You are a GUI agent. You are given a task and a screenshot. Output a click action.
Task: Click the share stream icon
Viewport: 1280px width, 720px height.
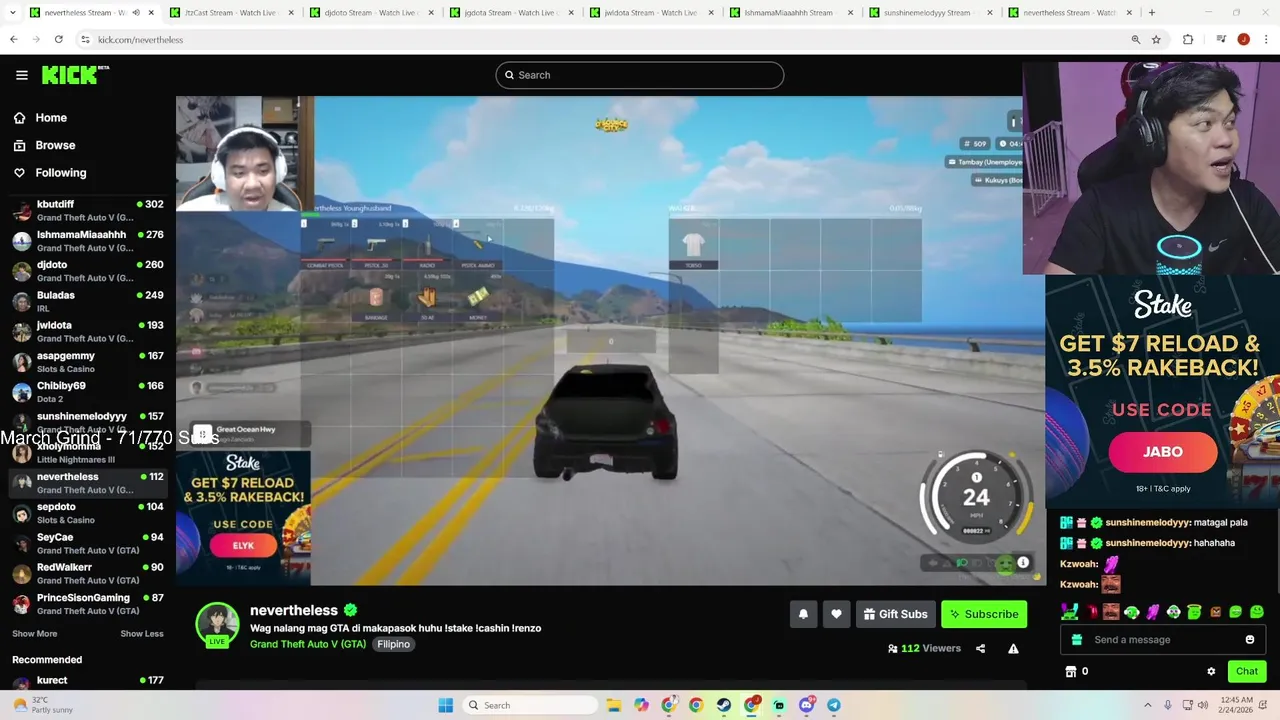980,649
